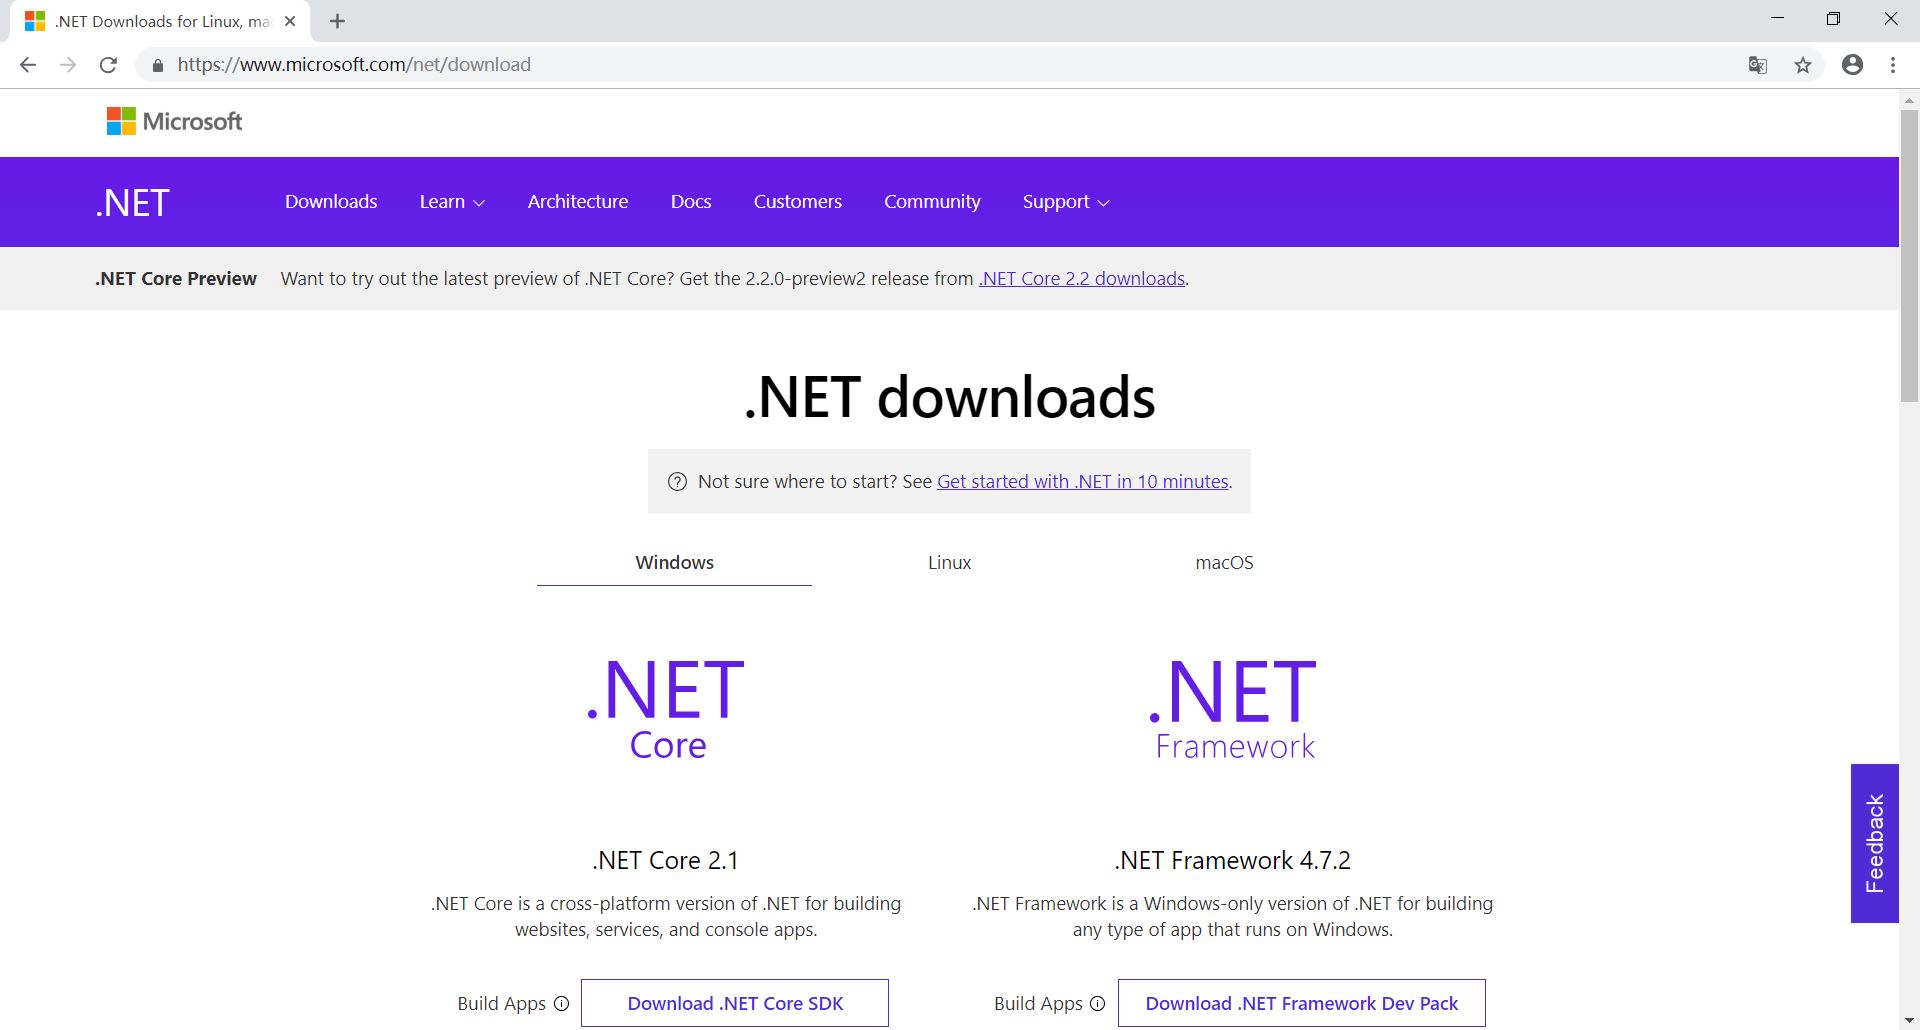Click the padlock site security icon
The image size is (1920, 1030).
(157, 65)
